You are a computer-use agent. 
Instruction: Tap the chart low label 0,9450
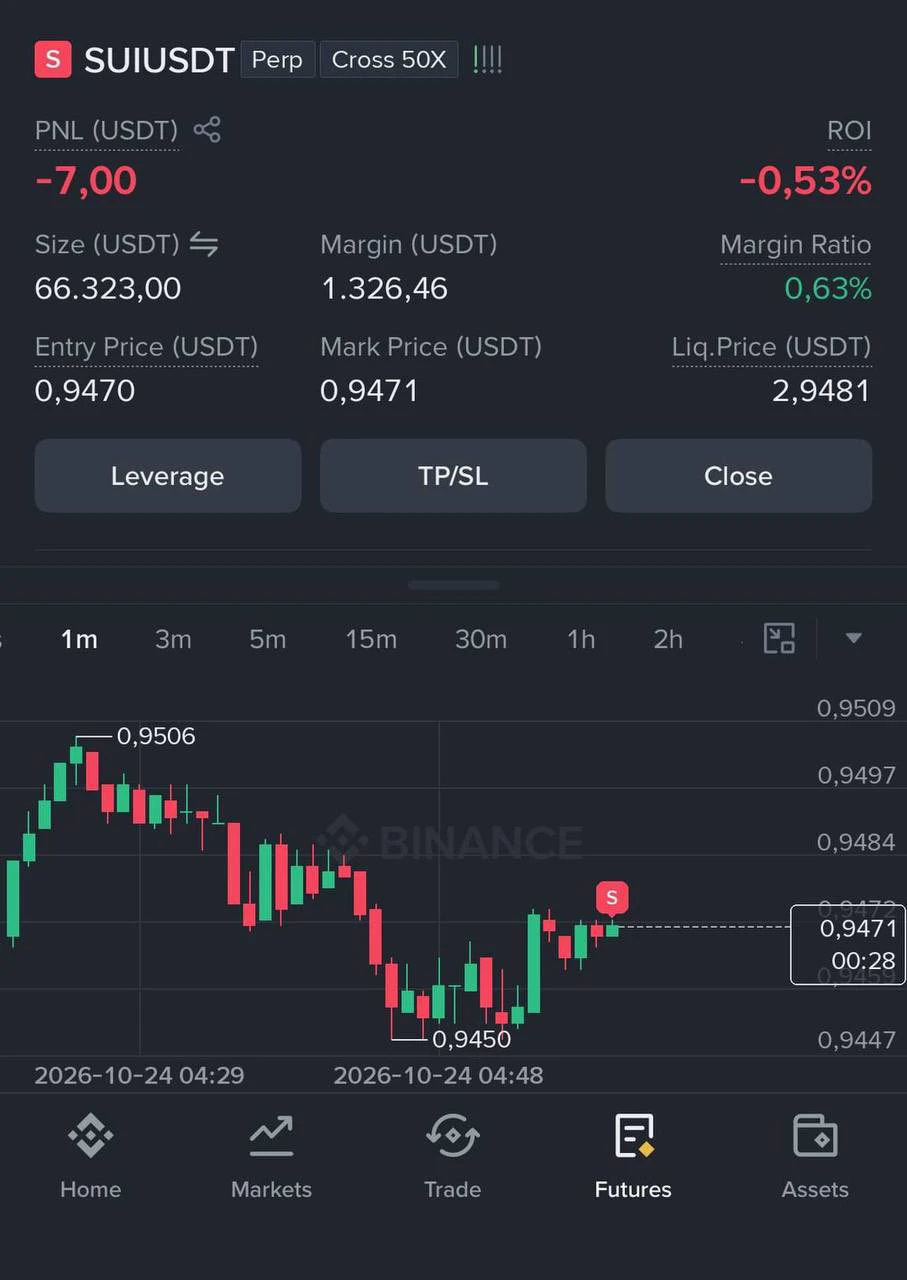[471, 1040]
